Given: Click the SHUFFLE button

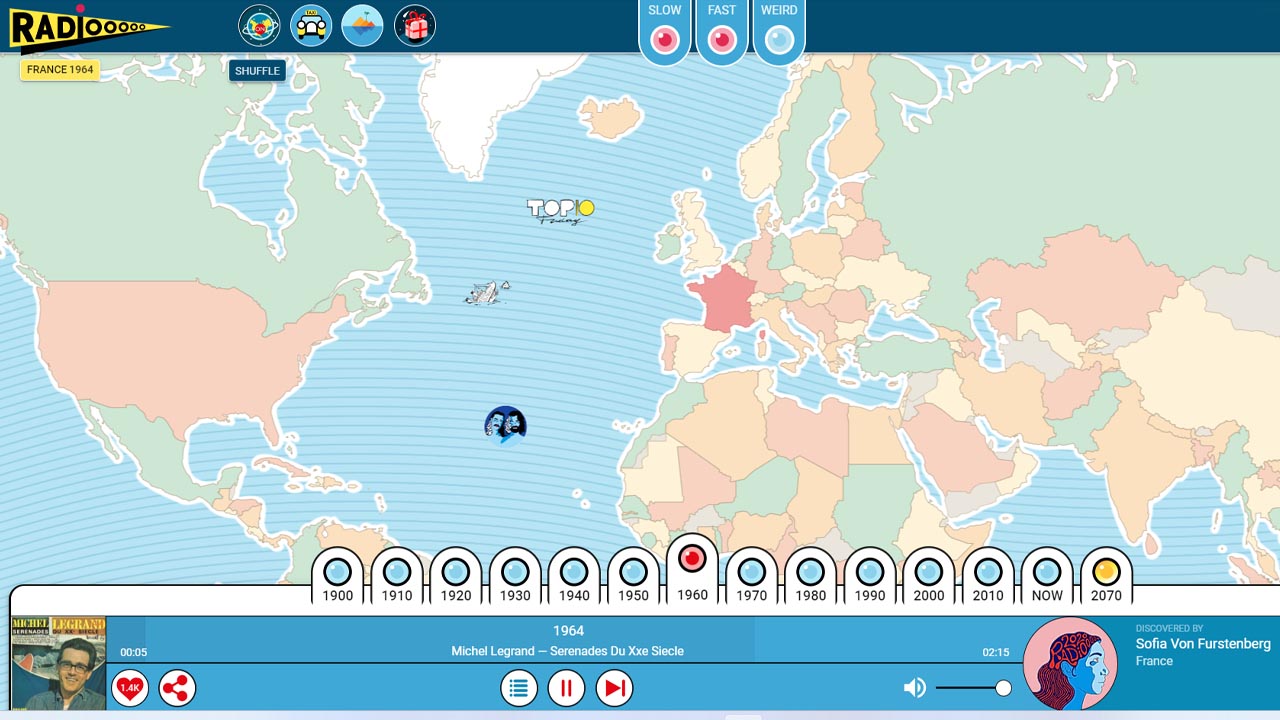Looking at the screenshot, I should (x=257, y=71).
